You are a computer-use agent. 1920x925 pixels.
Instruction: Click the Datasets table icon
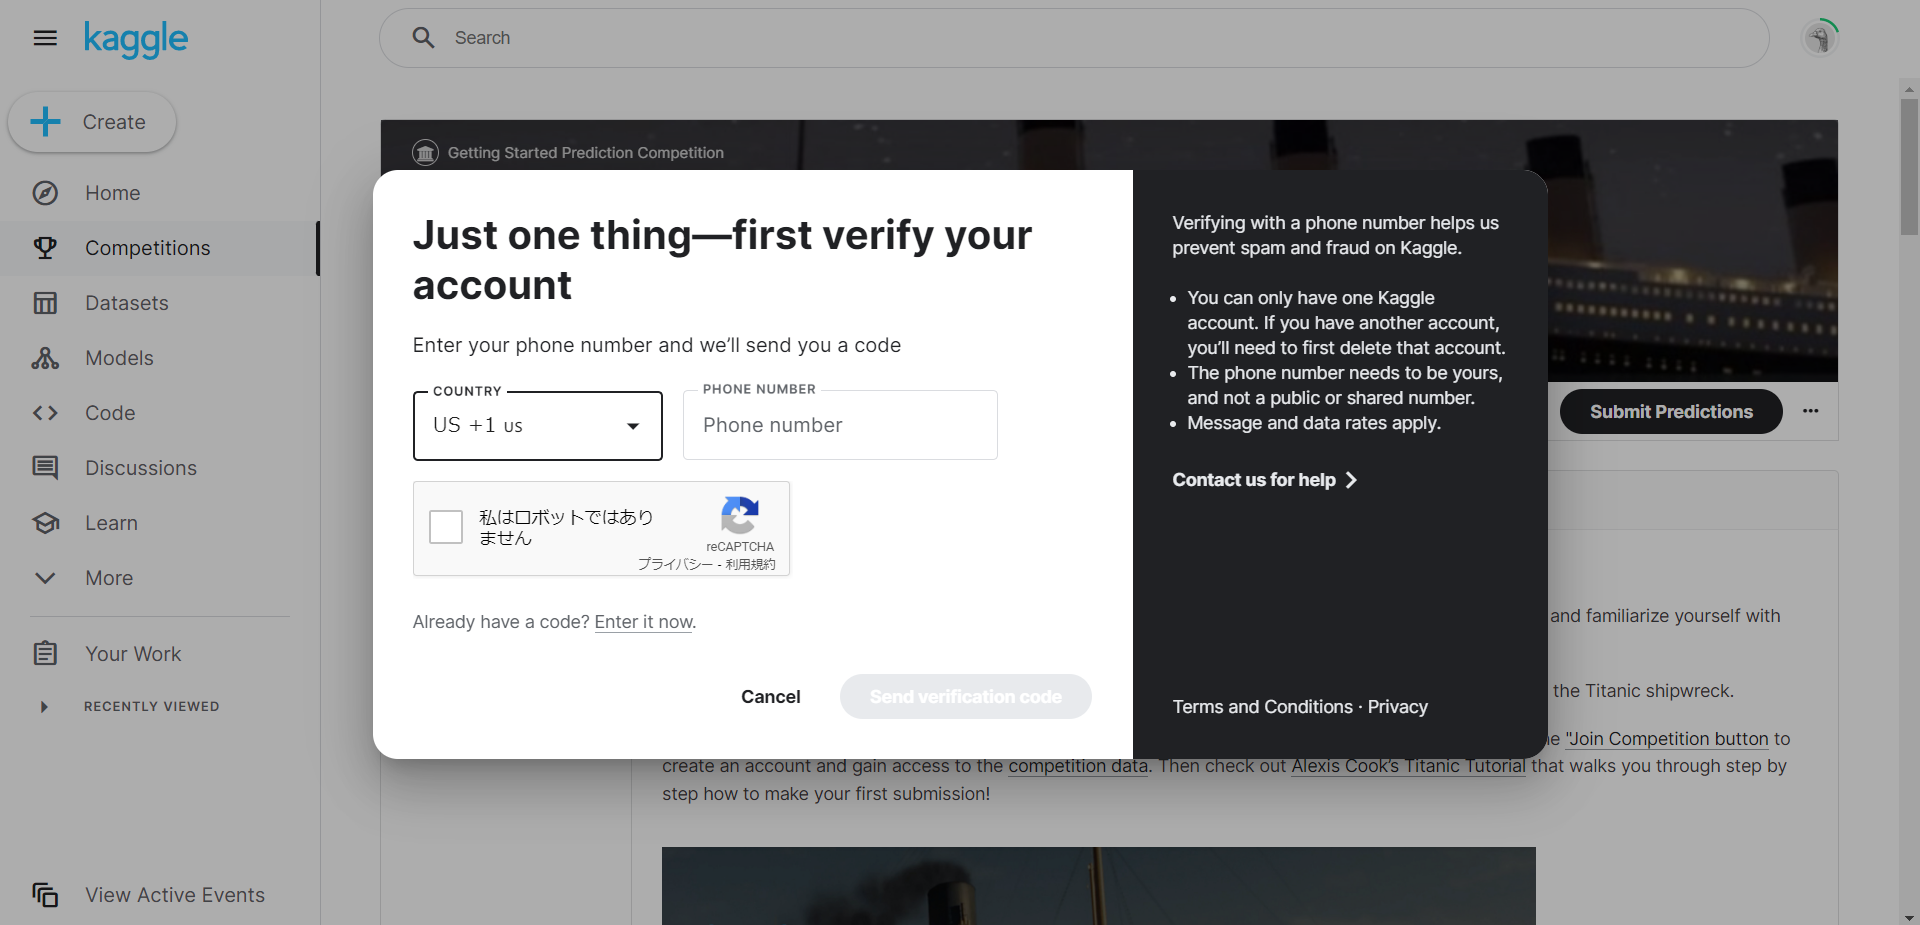coord(45,303)
